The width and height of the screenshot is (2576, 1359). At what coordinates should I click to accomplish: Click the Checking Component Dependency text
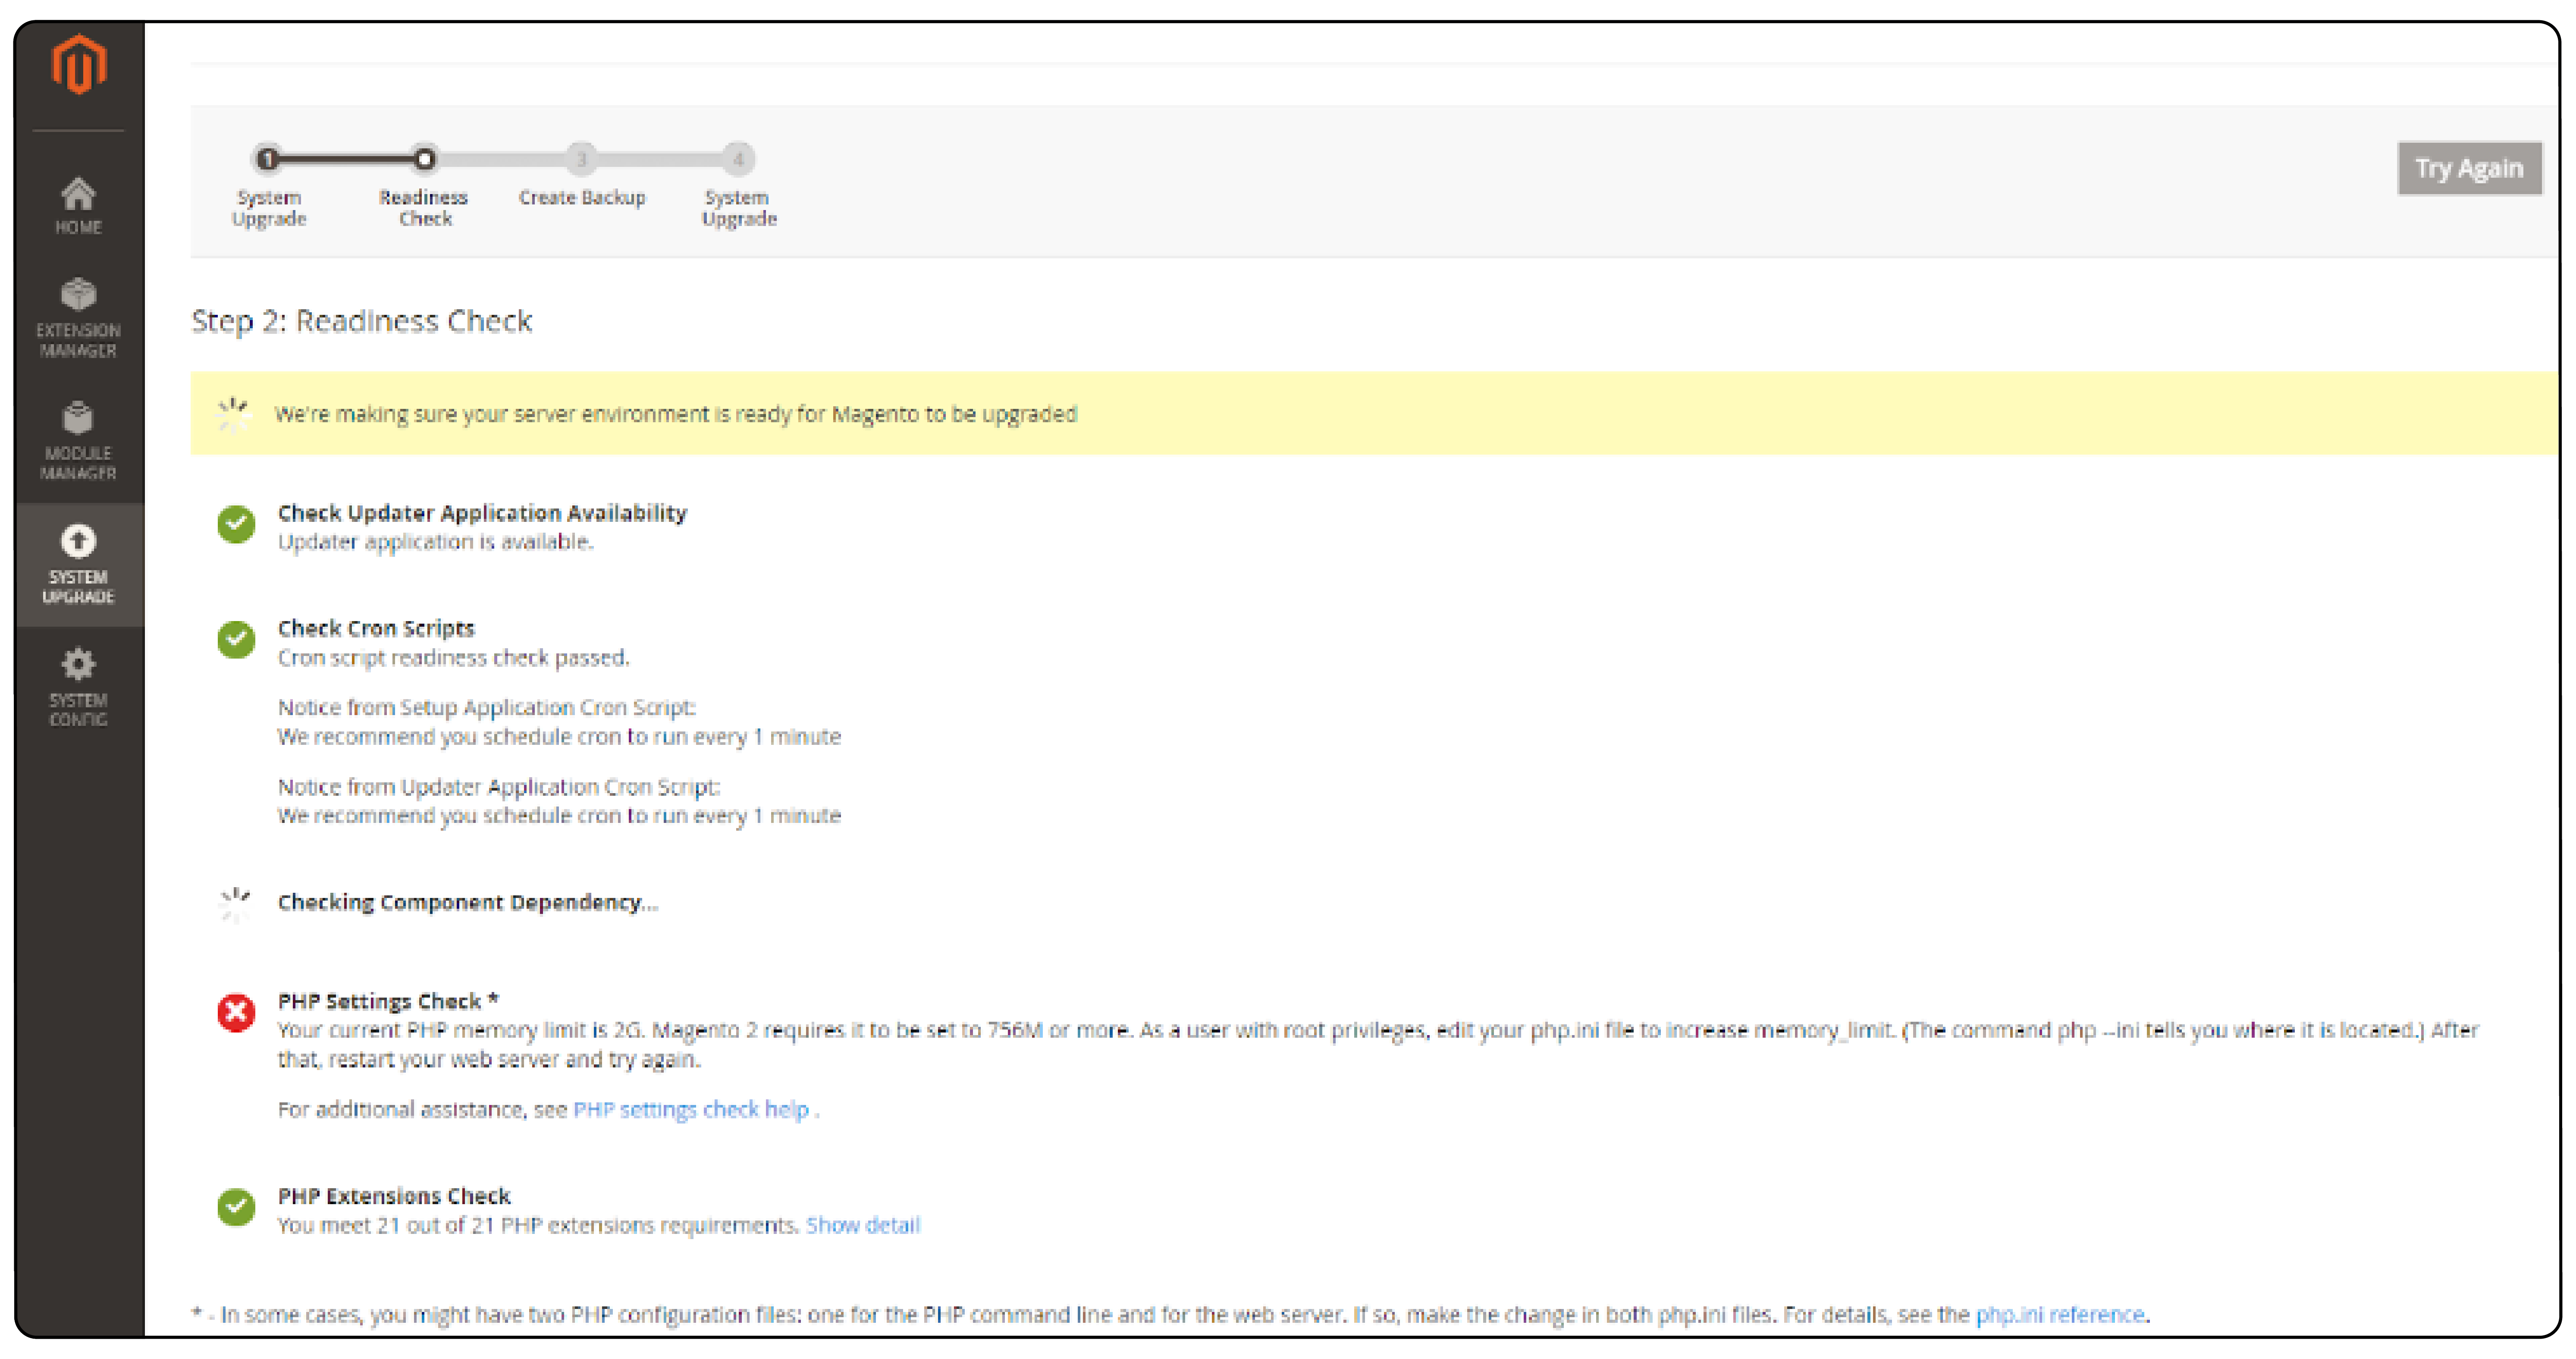point(468,903)
